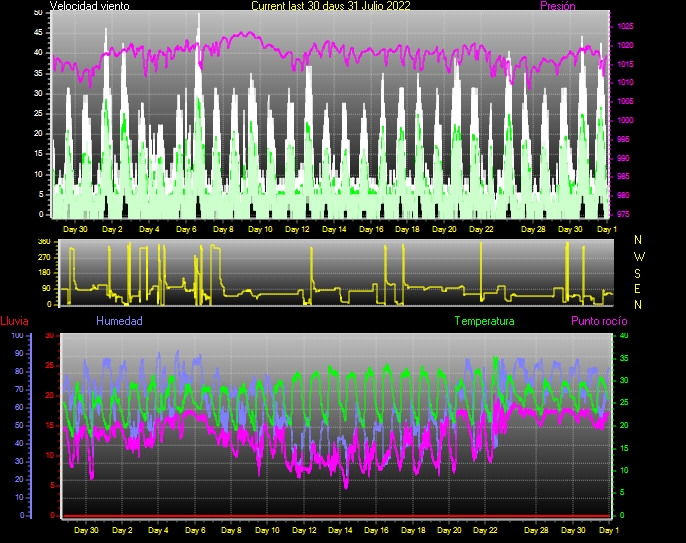Click the magenta 'Presión' label

tap(558, 6)
